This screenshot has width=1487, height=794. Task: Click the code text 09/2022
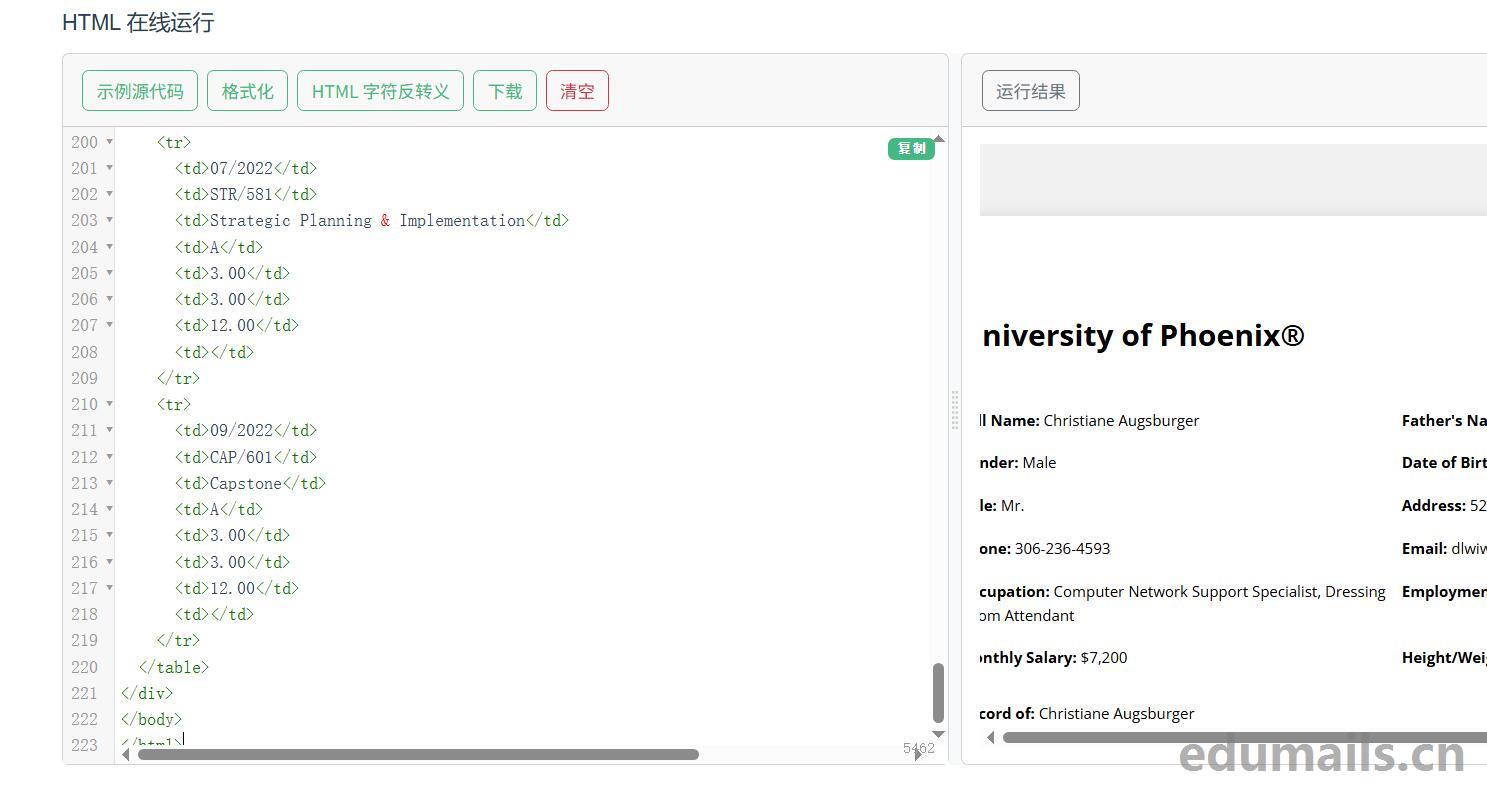click(x=241, y=430)
